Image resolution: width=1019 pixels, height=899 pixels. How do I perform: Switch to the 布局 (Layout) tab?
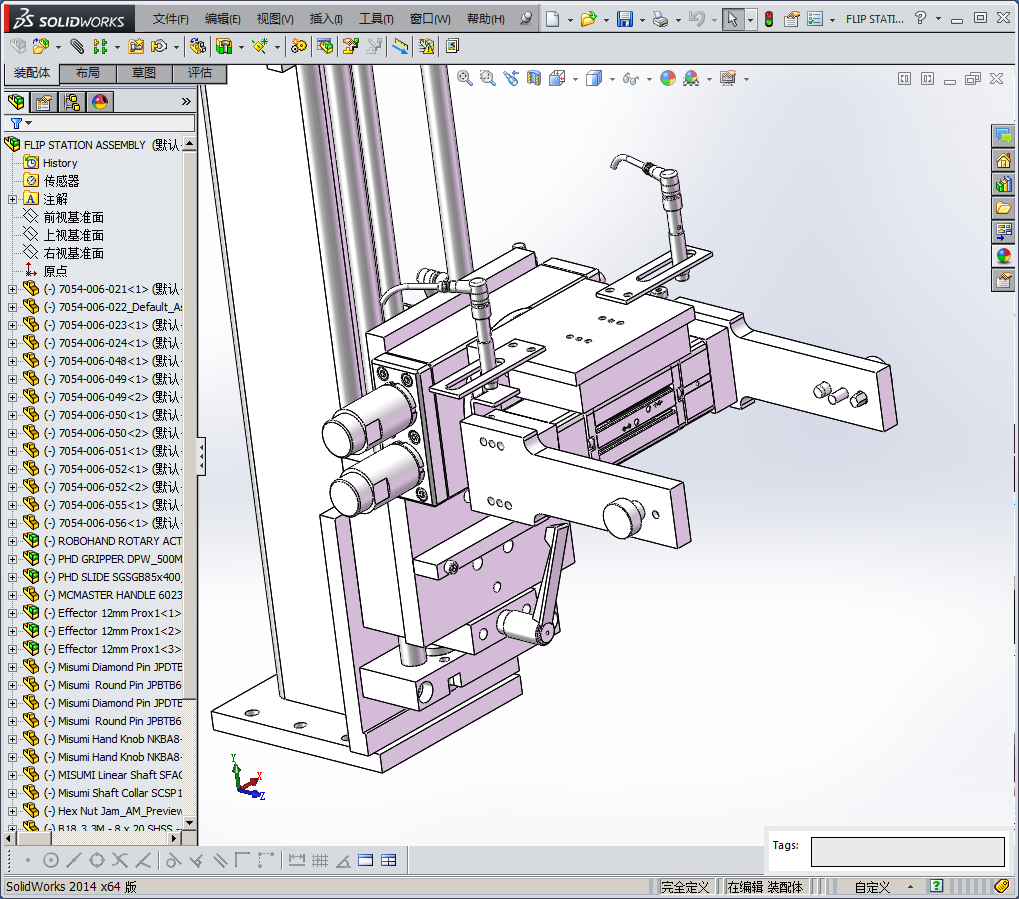(88, 73)
